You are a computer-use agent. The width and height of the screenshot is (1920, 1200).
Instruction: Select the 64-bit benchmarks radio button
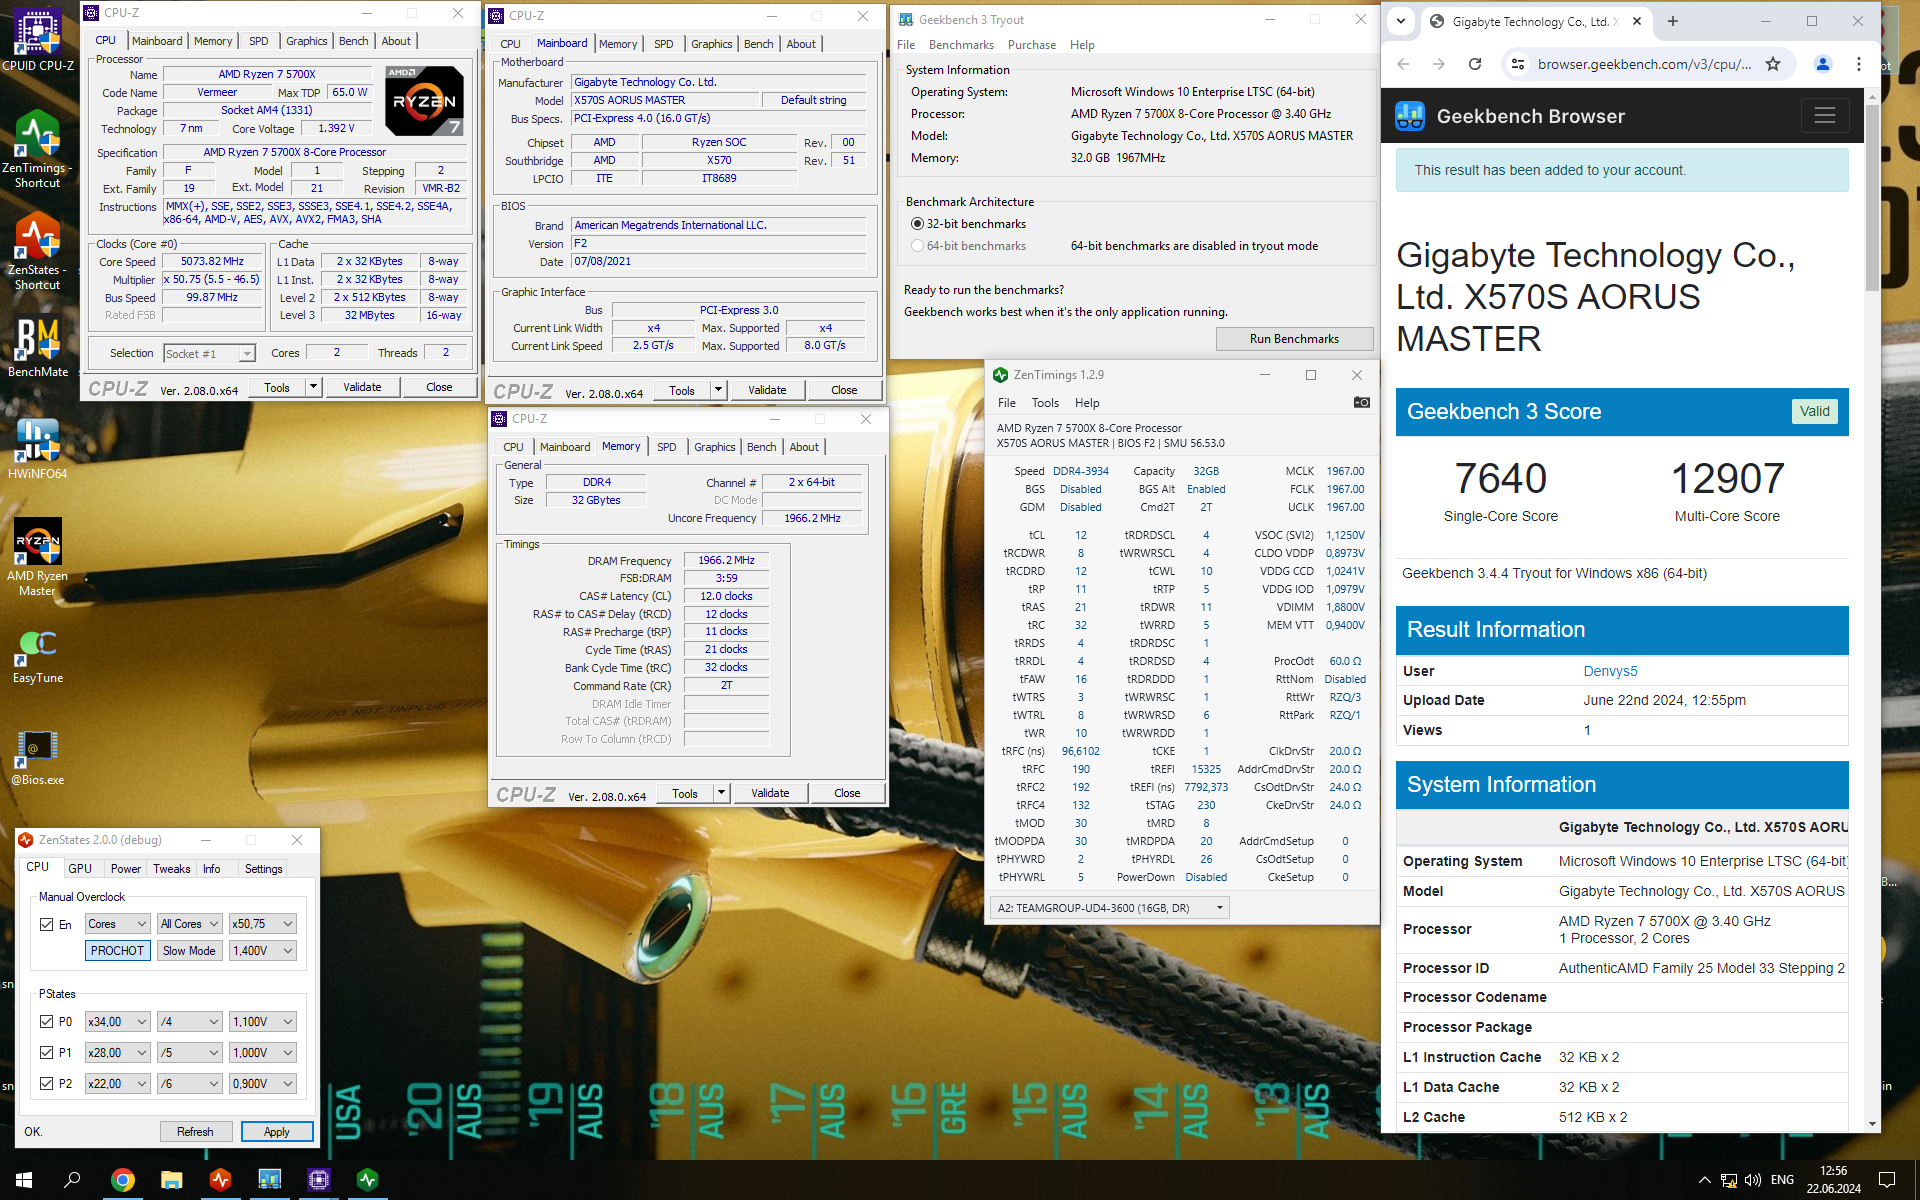coord(917,246)
